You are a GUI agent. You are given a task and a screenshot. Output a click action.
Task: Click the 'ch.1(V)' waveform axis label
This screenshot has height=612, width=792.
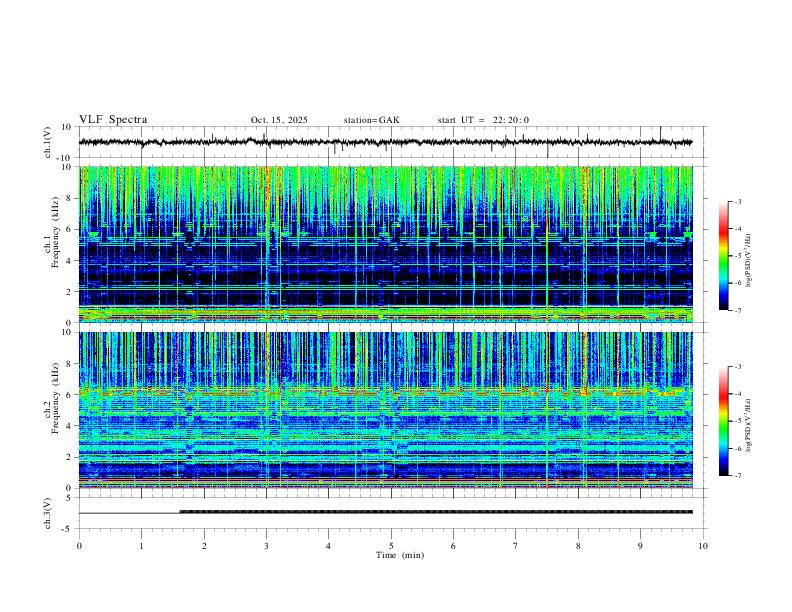click(x=48, y=142)
